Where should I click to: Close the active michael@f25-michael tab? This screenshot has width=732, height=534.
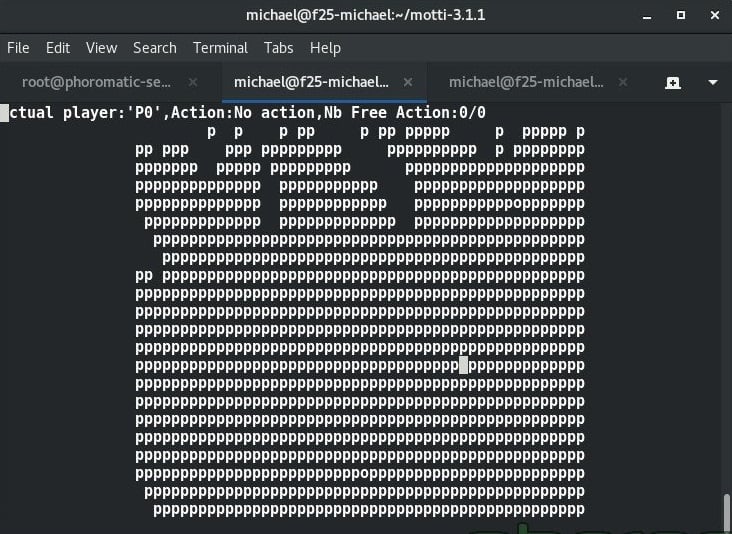coord(407,82)
